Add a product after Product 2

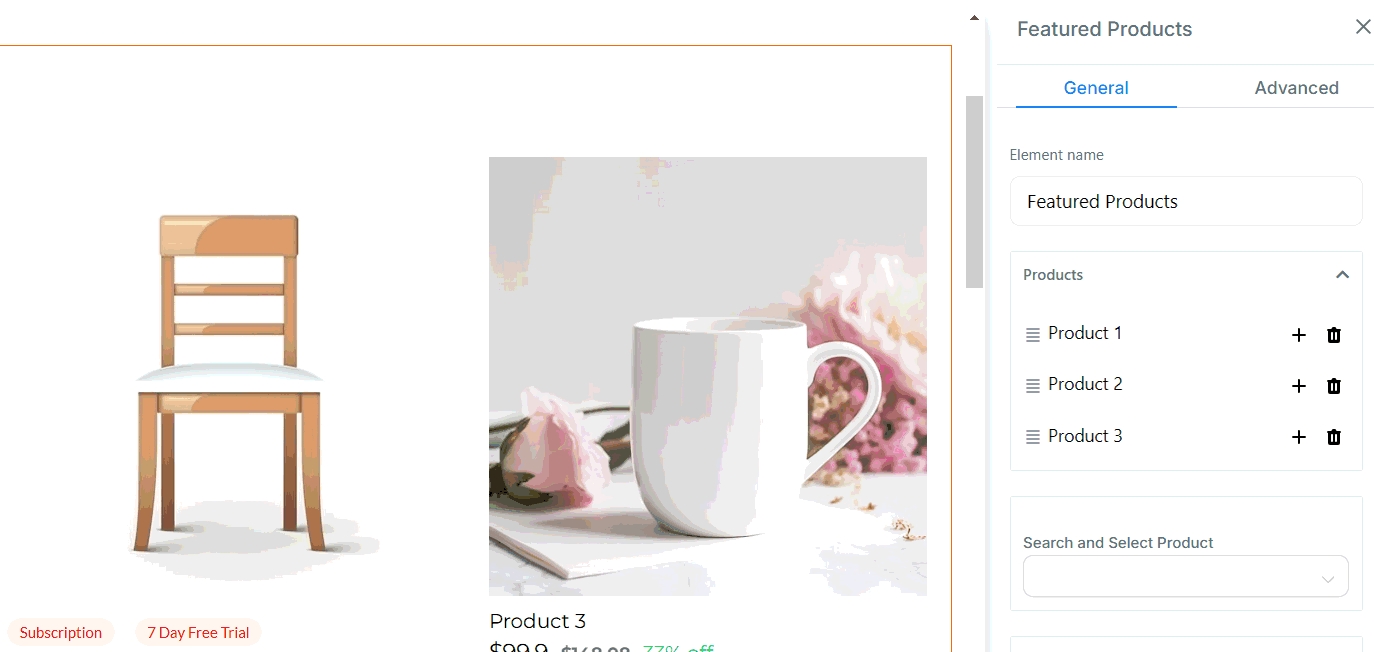(1299, 386)
